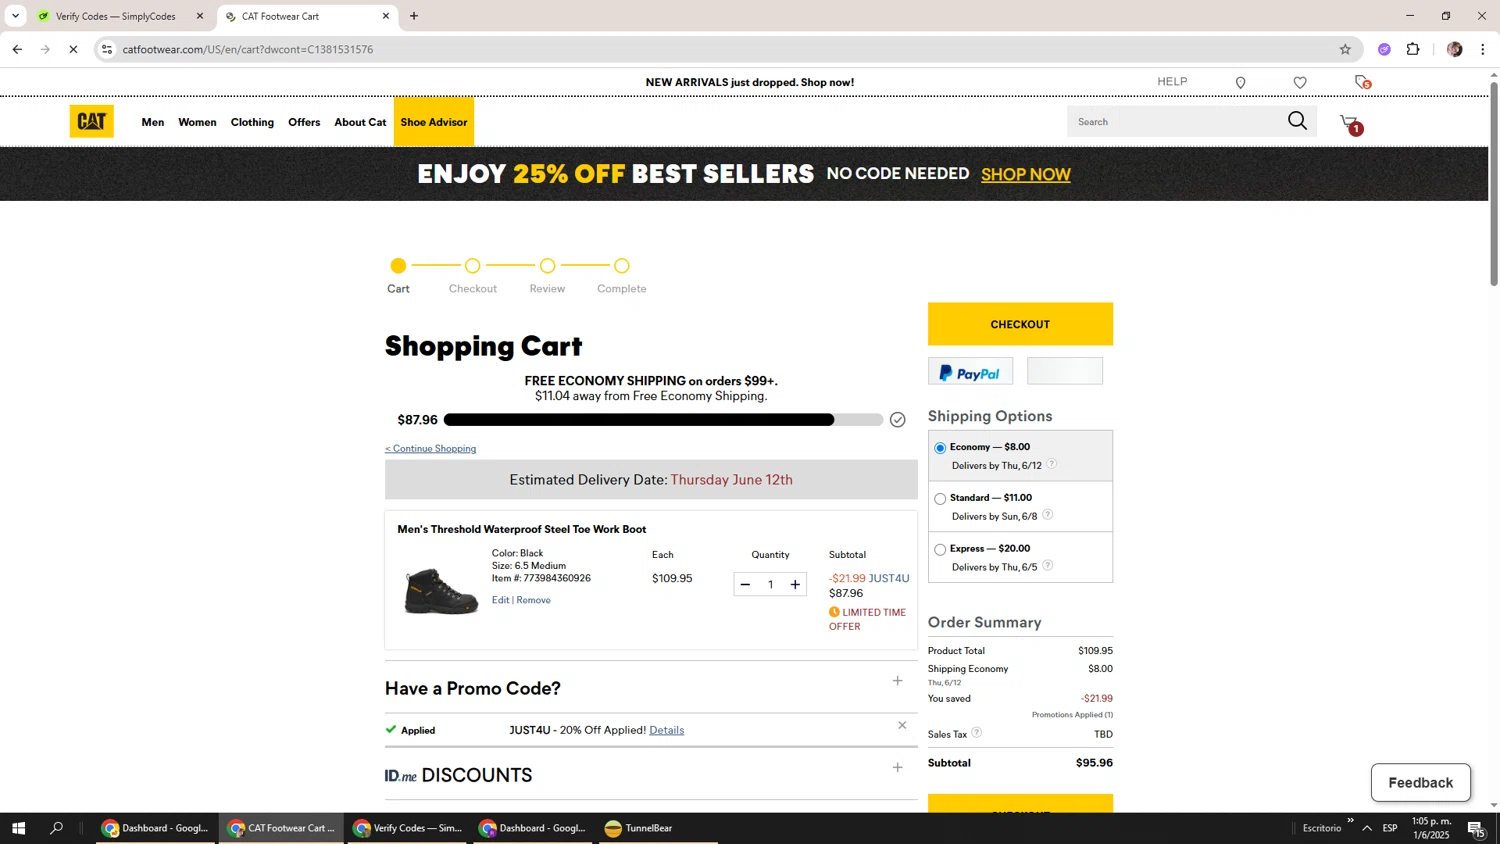1500x844 pixels.
Task: Click the Search input field
Action: pos(1177,122)
